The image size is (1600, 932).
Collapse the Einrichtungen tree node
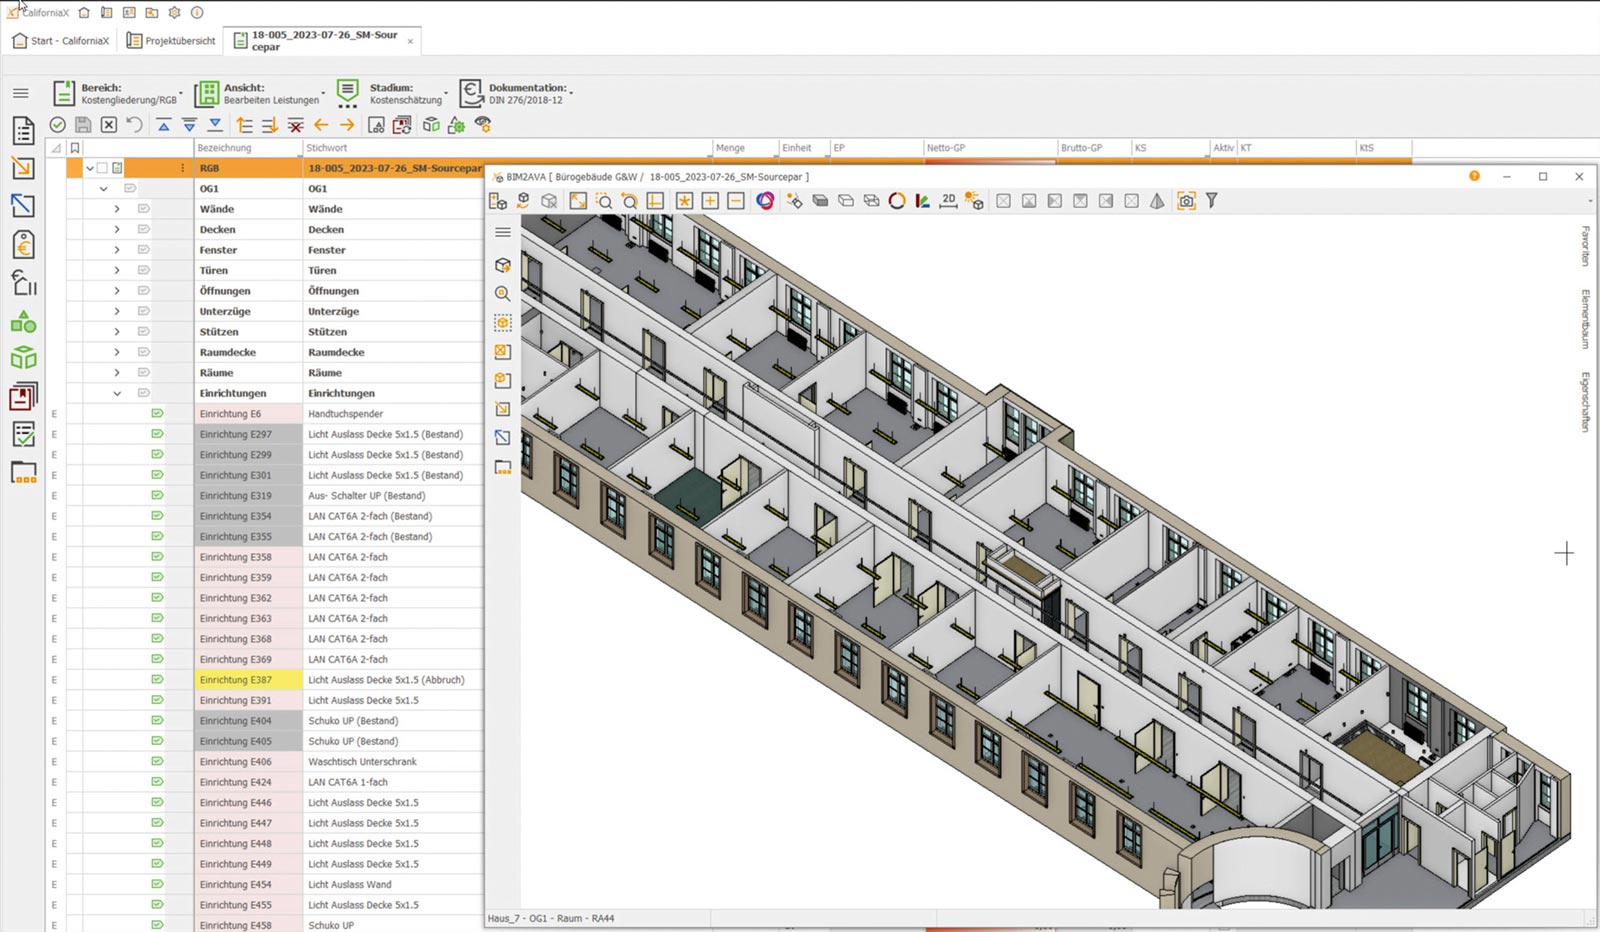click(117, 393)
